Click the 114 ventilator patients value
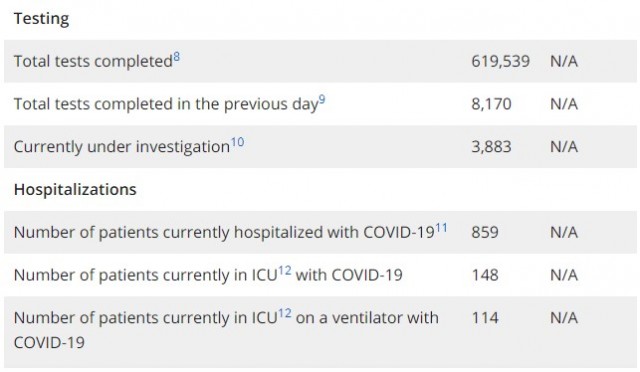Image resolution: width=640 pixels, height=372 pixels. 485,318
